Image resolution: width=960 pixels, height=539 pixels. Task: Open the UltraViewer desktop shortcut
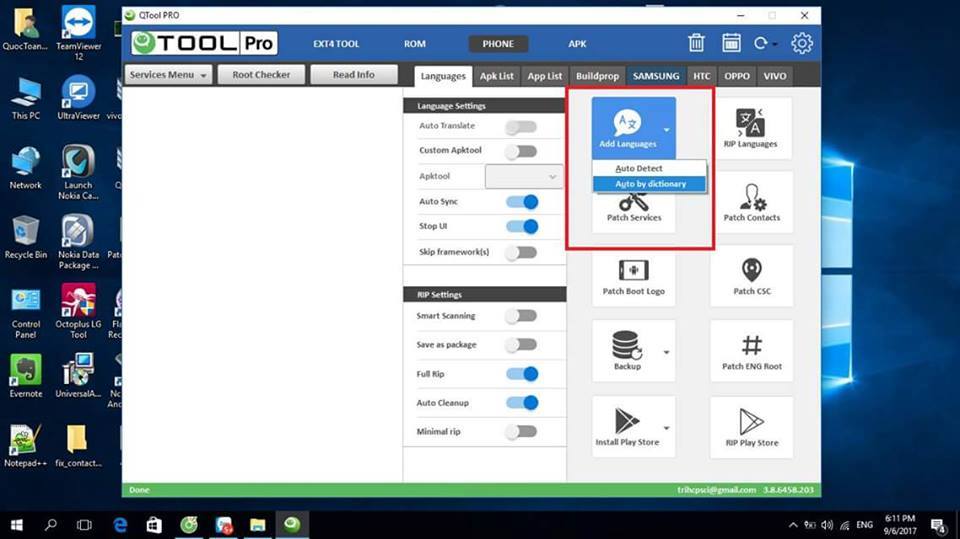[78, 97]
